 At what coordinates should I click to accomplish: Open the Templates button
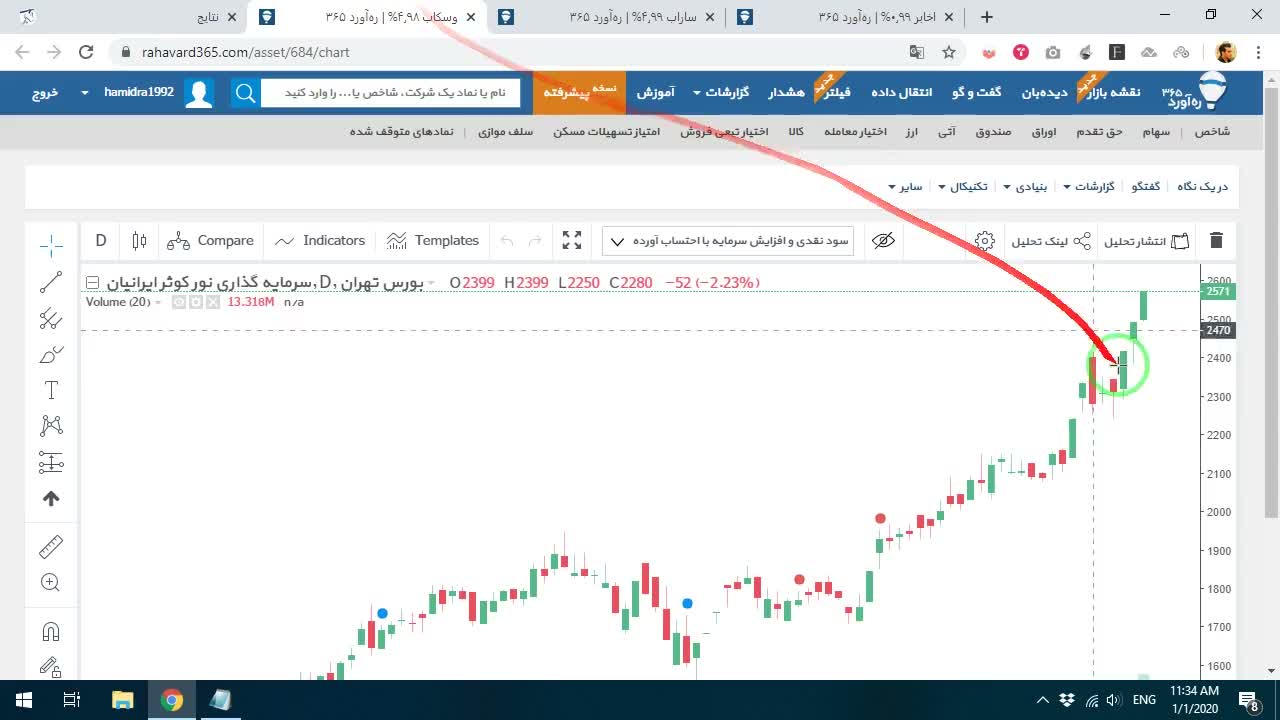click(433, 241)
